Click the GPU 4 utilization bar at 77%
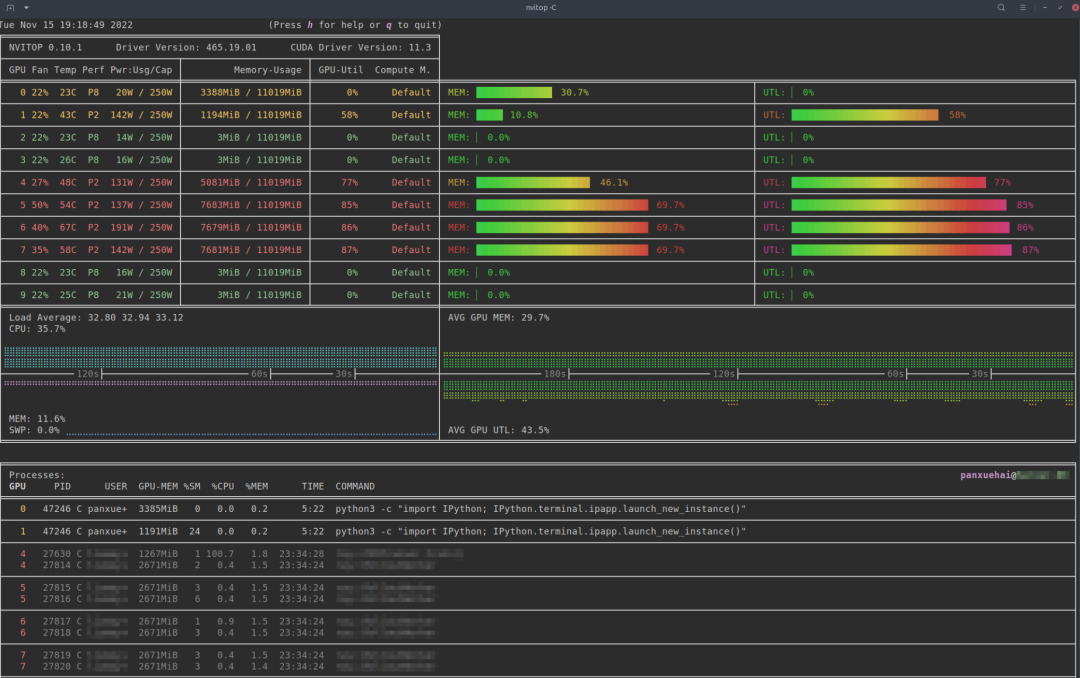 (889, 183)
